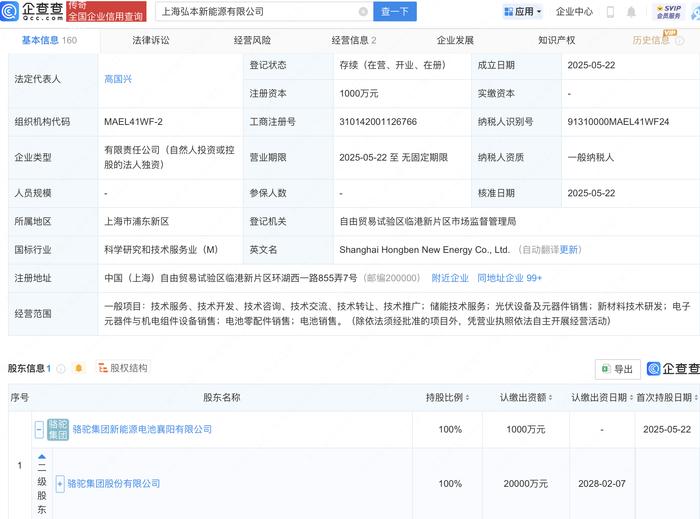Click the 2028-02-07 subscription date cell
Screen dimensions: 700x519
coord(602,484)
